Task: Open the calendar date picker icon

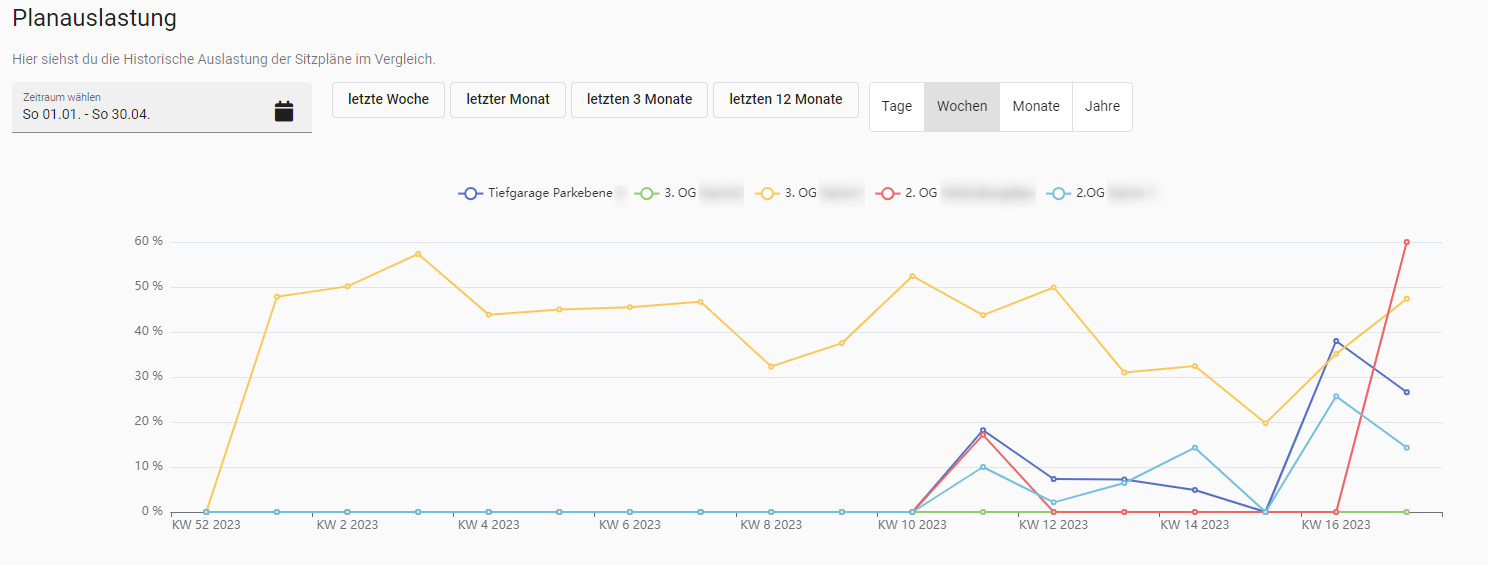Action: (x=284, y=111)
